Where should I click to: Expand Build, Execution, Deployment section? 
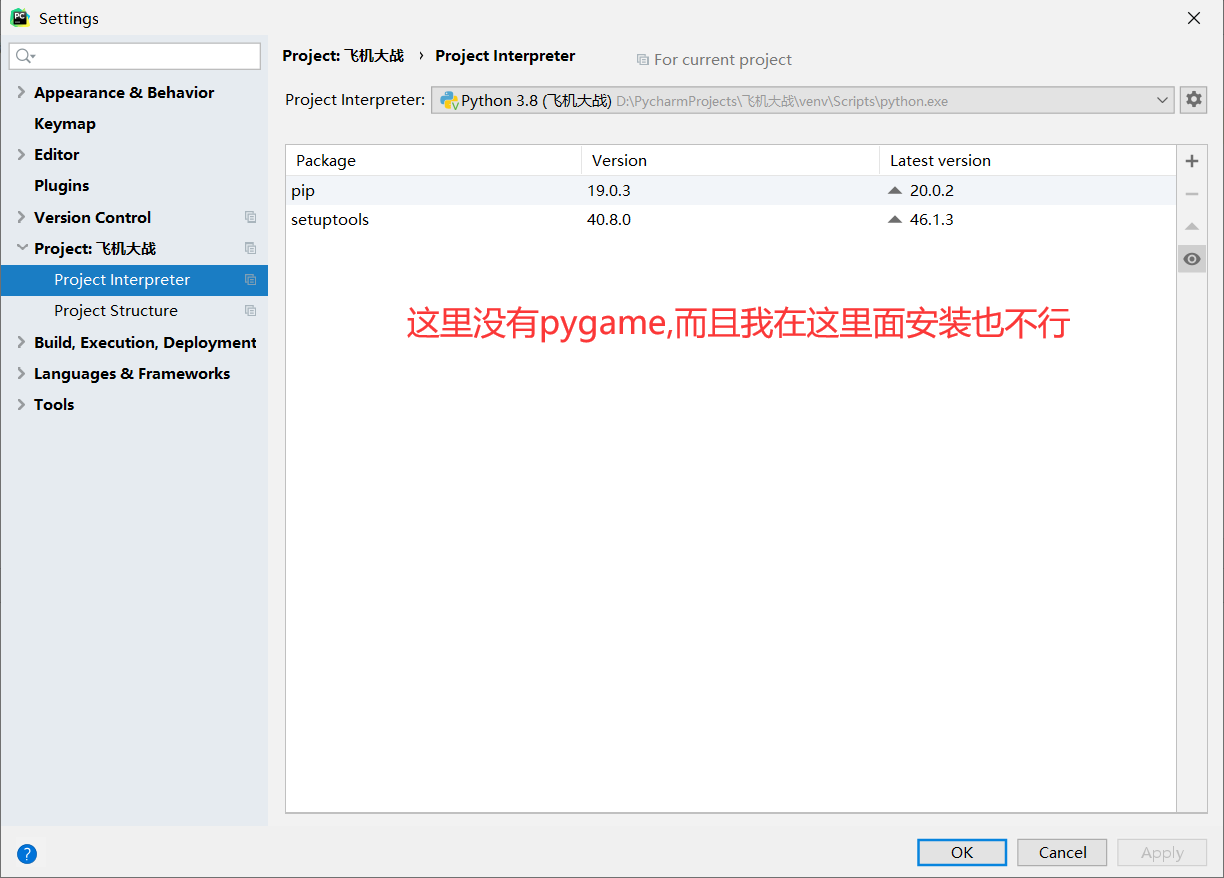click(21, 342)
